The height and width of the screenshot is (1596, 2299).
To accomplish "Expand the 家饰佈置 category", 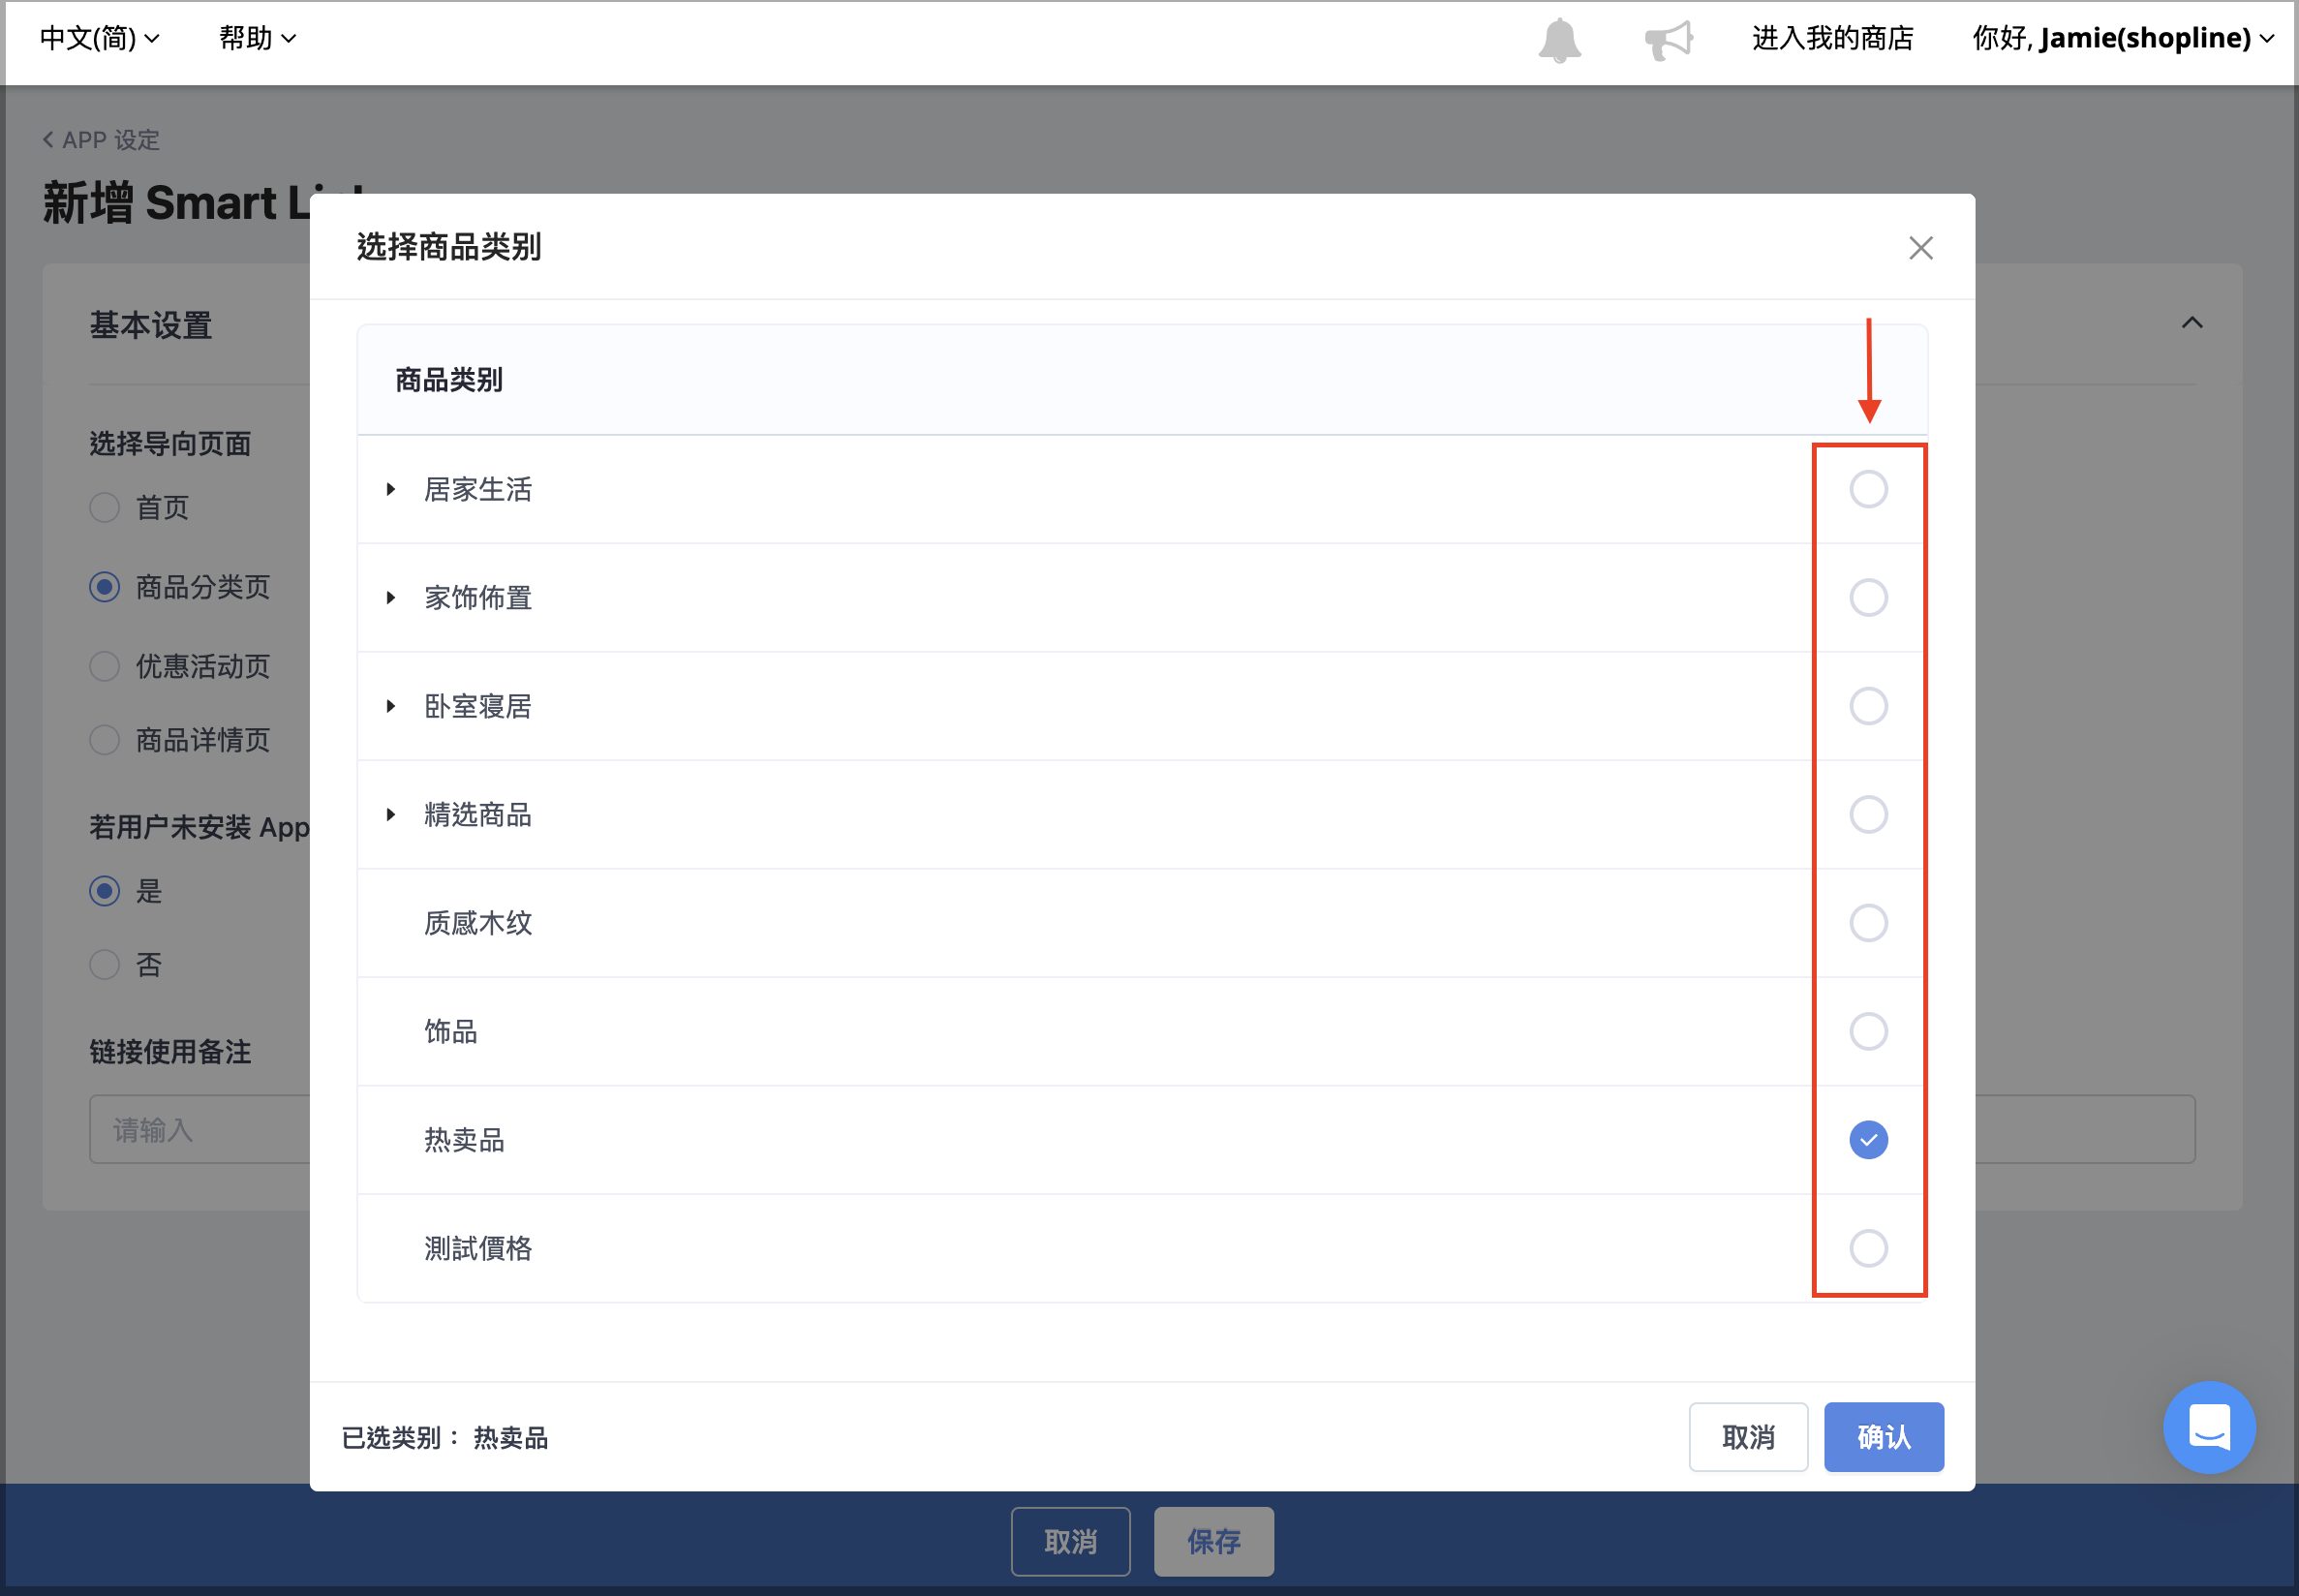I will click(391, 597).
